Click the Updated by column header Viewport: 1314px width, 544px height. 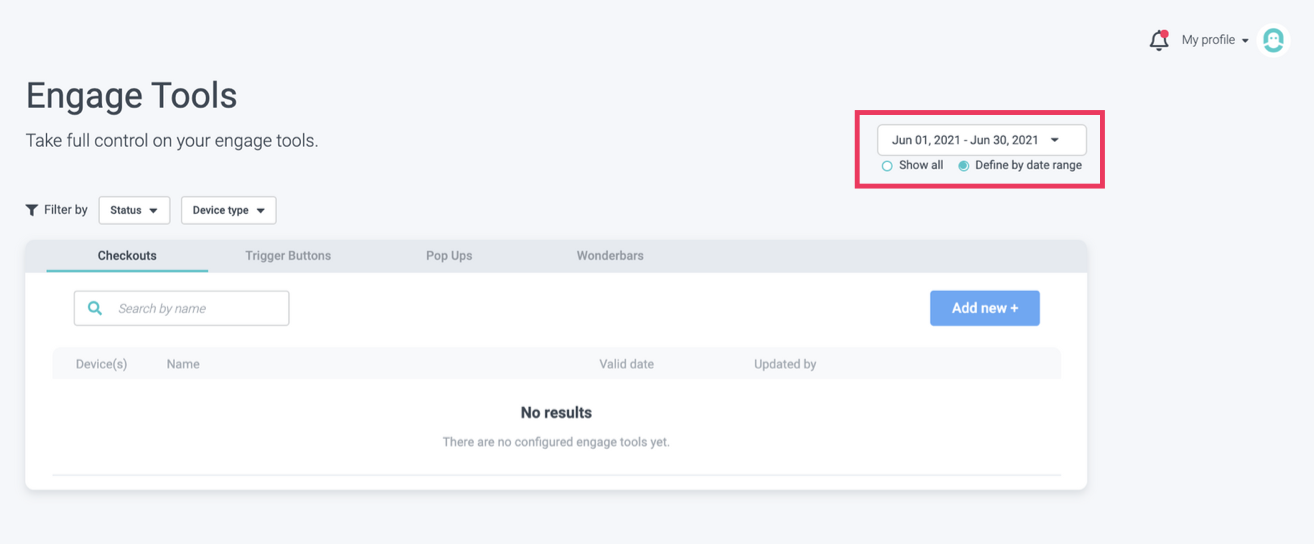pos(785,364)
